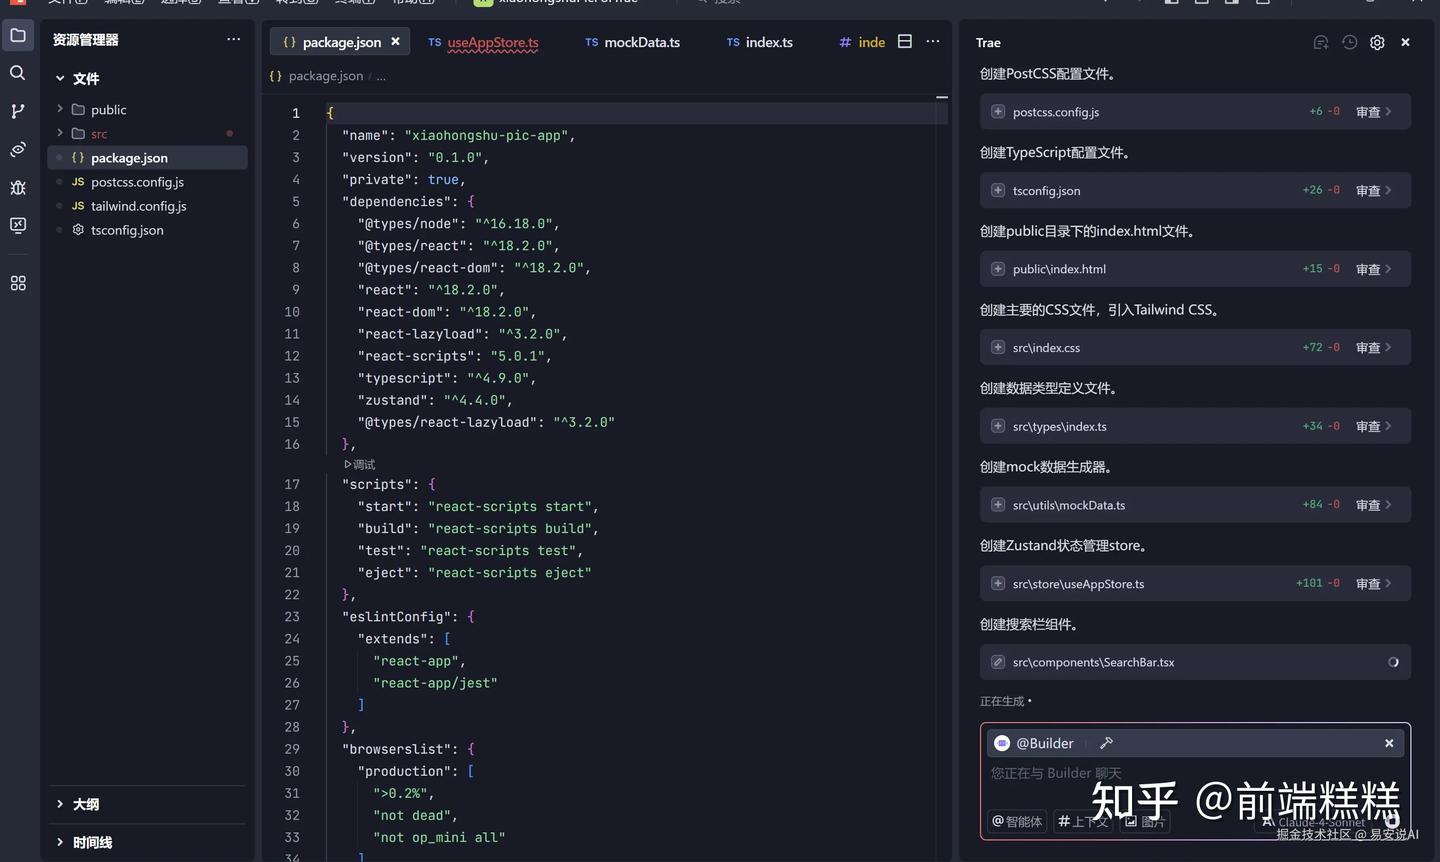This screenshot has width=1440, height=862.
Task: Open chat history clock icon in Trae panel
Action: (x=1349, y=43)
